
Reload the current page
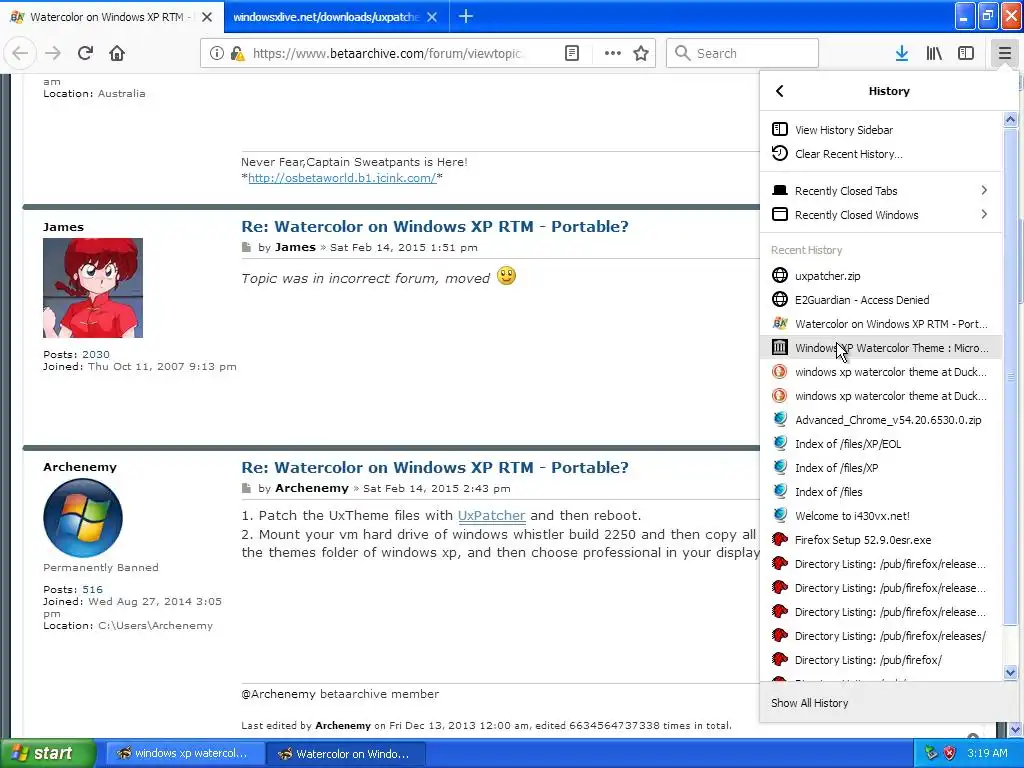pos(85,53)
